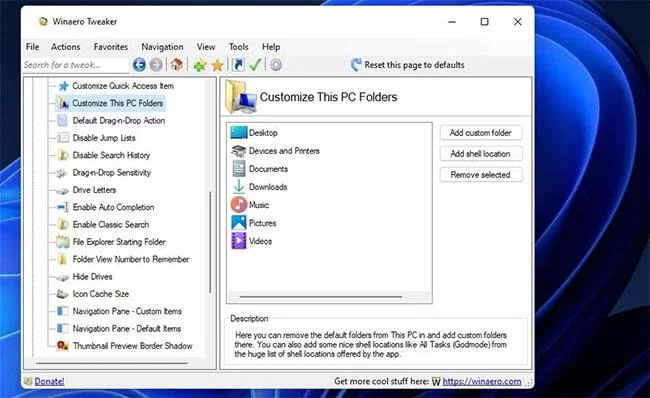Click the Icon Cache Size icon
Screen dimensions: 650x398
[x=62, y=294]
